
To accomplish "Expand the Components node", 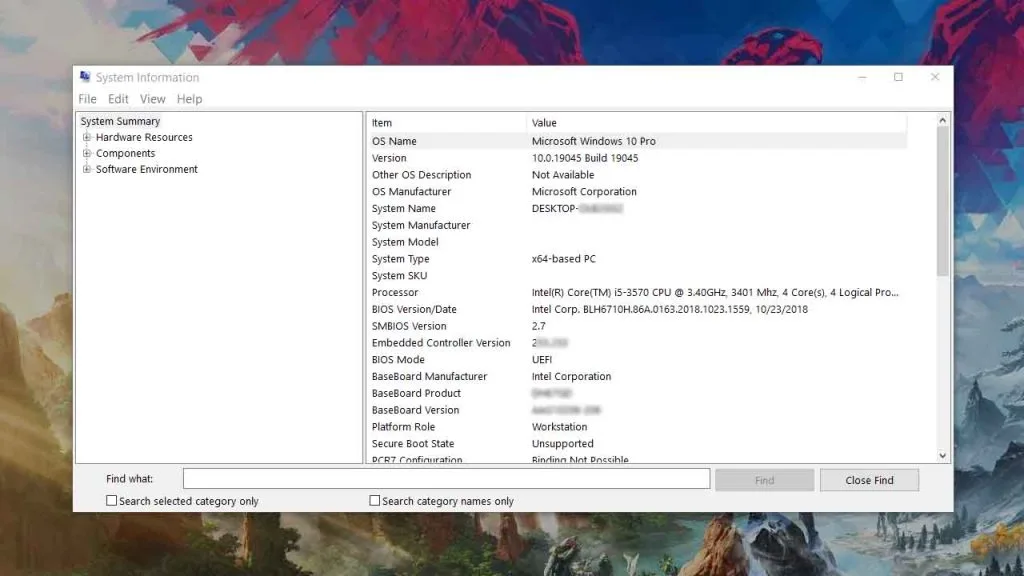I will (86, 153).
